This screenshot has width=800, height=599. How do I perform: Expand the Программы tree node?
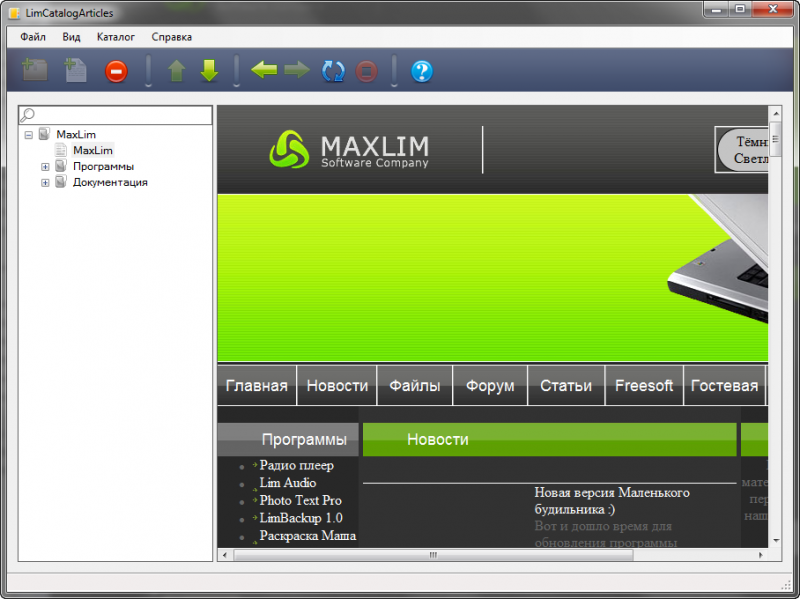[45, 167]
